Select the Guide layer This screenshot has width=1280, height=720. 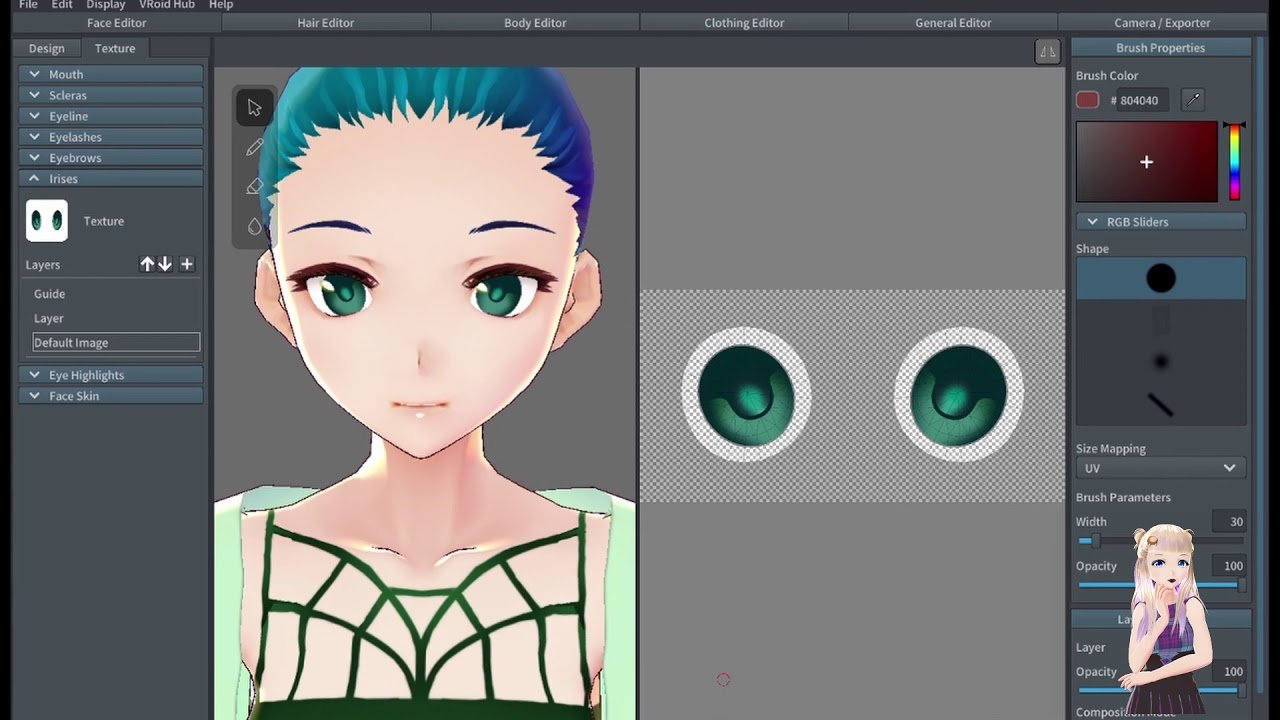pyautogui.click(x=50, y=294)
